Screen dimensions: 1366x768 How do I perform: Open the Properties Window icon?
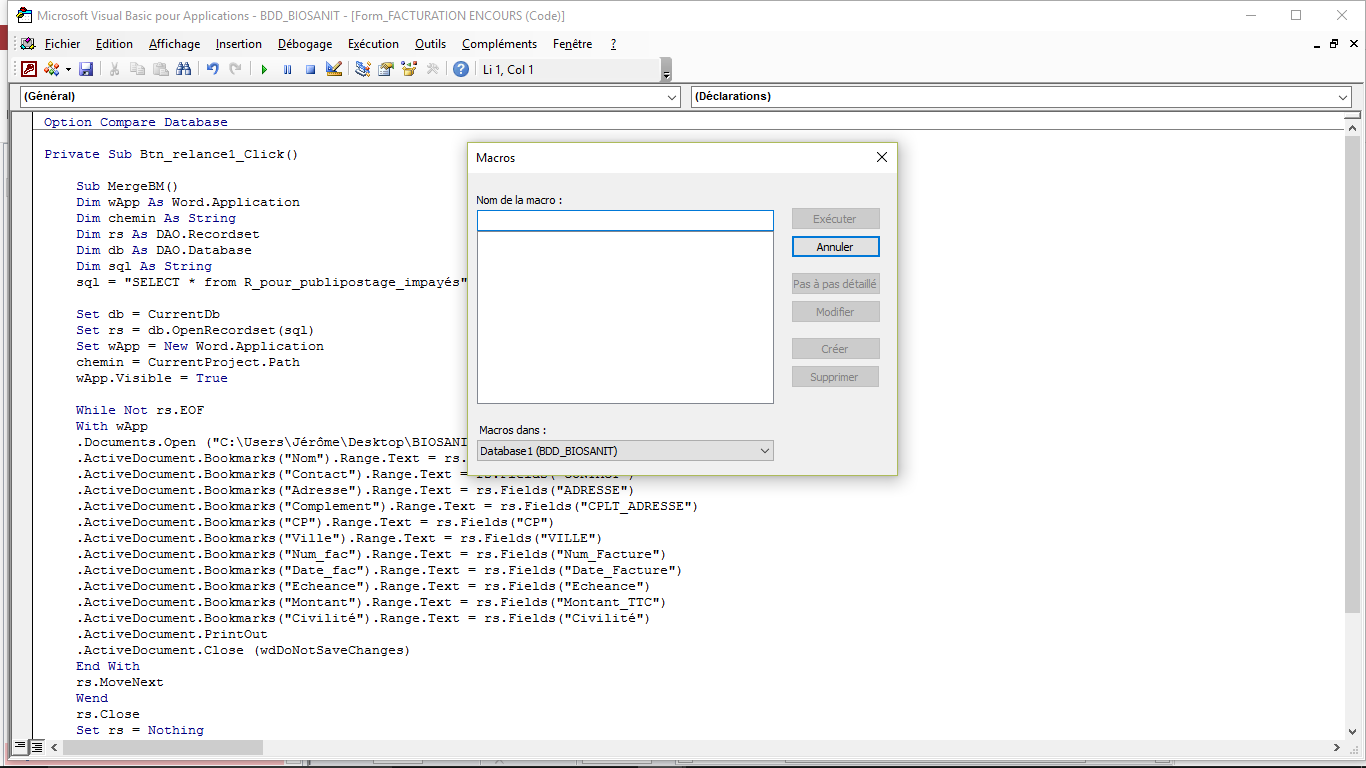[385, 69]
